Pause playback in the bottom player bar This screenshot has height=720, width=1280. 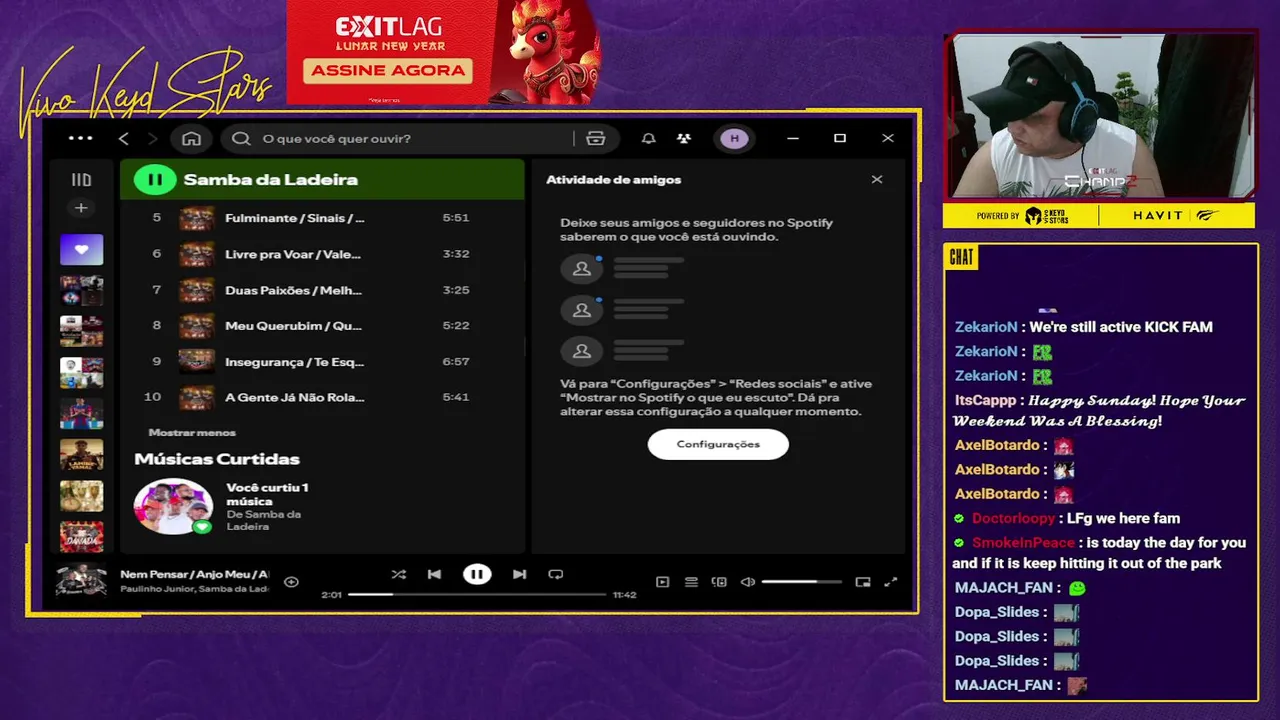coord(477,574)
